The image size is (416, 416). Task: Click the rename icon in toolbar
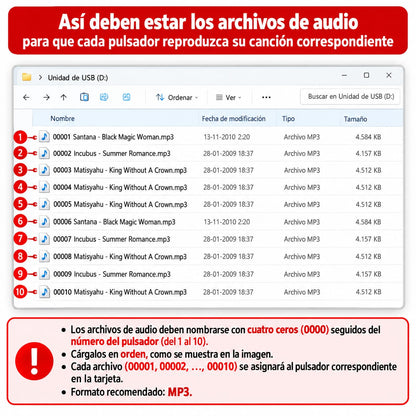click(x=104, y=97)
